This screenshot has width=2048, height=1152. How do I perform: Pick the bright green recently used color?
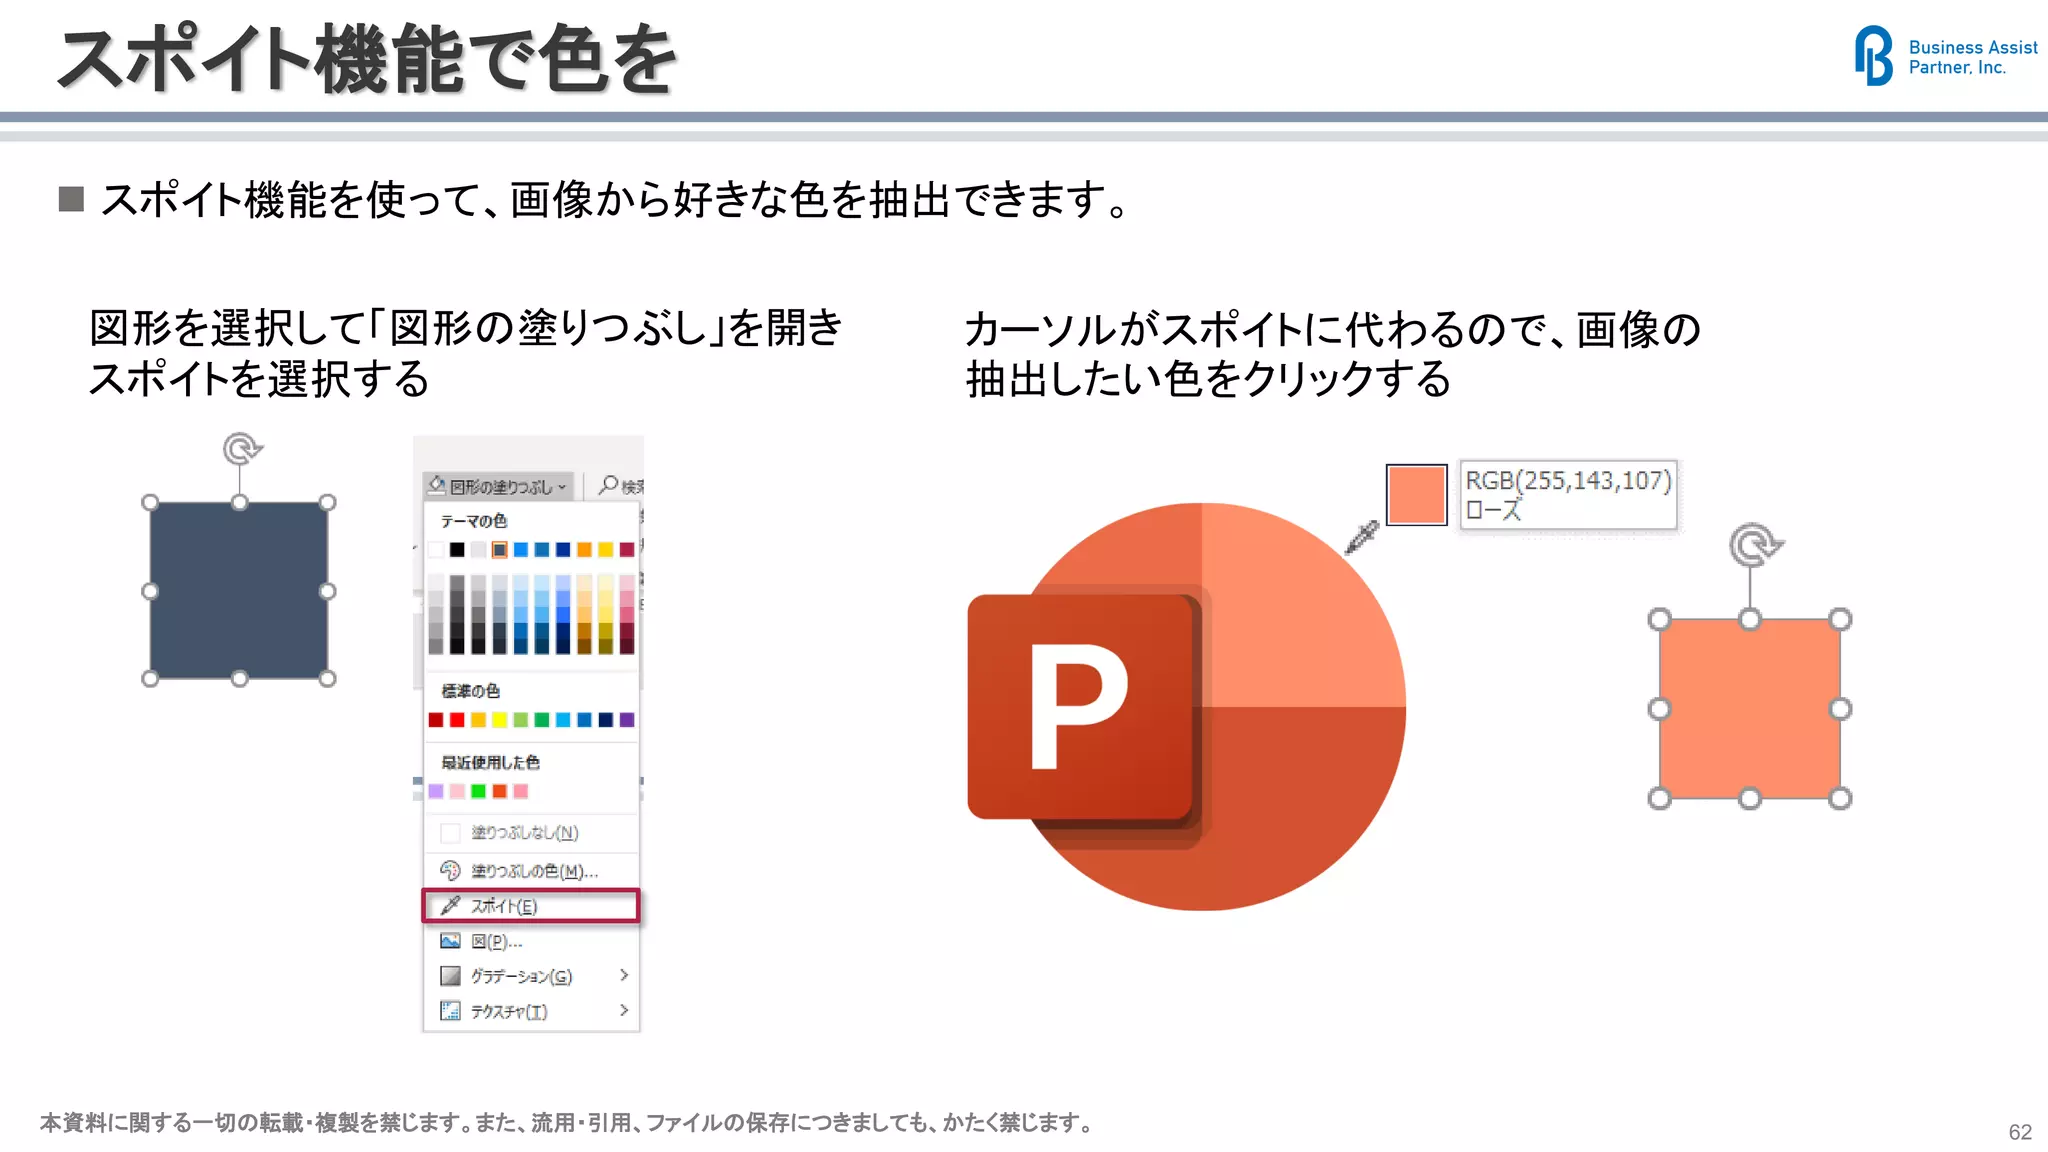point(478,791)
